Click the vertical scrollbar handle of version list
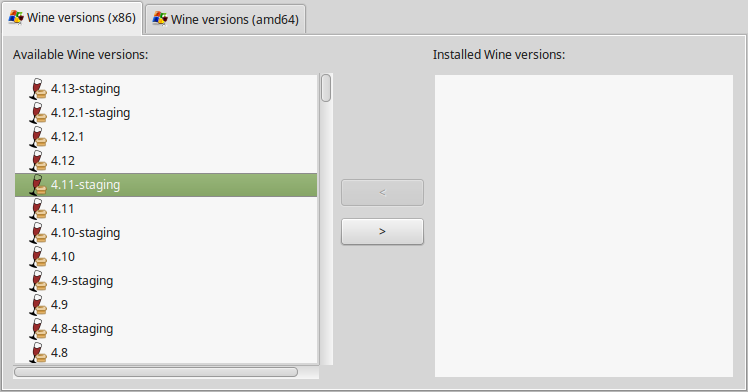Viewport: 748px width, 392px height. 326,88
